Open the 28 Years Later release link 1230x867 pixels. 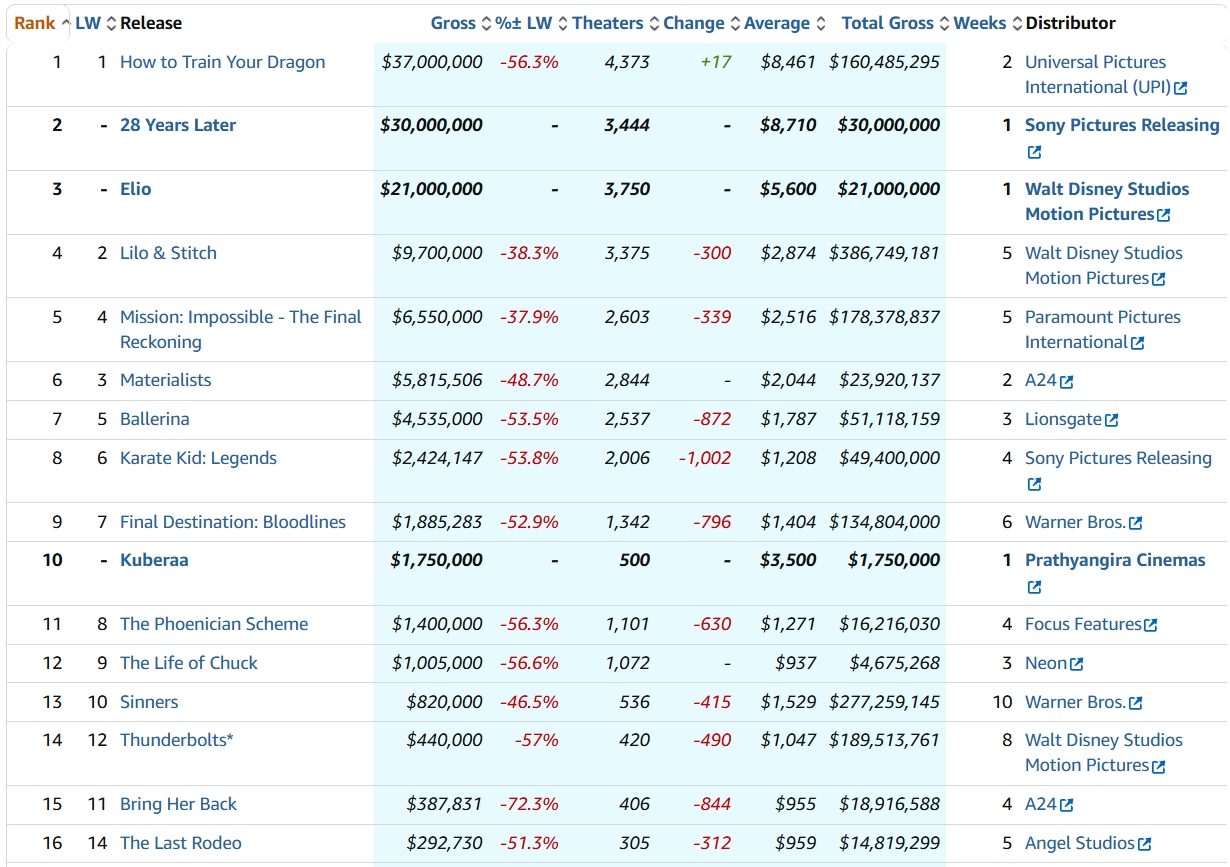[178, 125]
